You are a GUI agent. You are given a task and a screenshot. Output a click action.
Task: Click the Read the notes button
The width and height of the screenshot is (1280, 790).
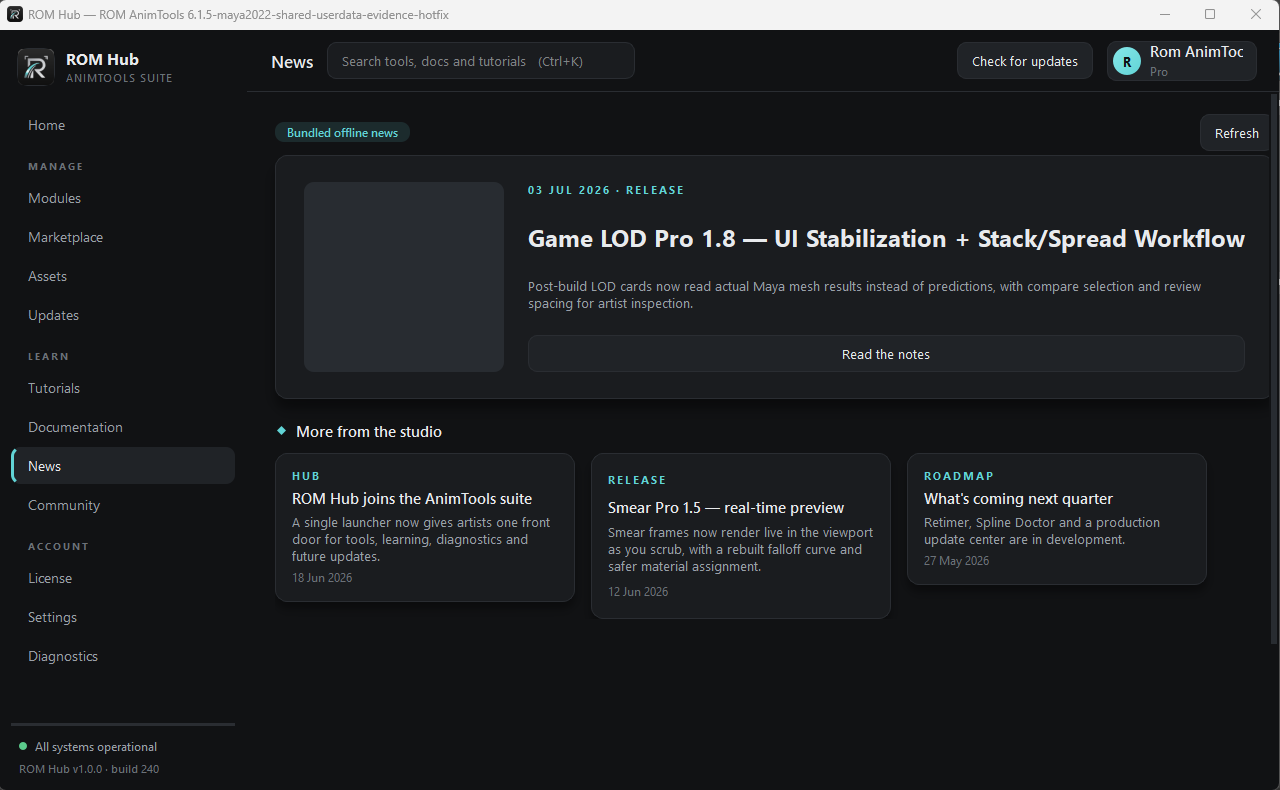pyautogui.click(x=886, y=354)
